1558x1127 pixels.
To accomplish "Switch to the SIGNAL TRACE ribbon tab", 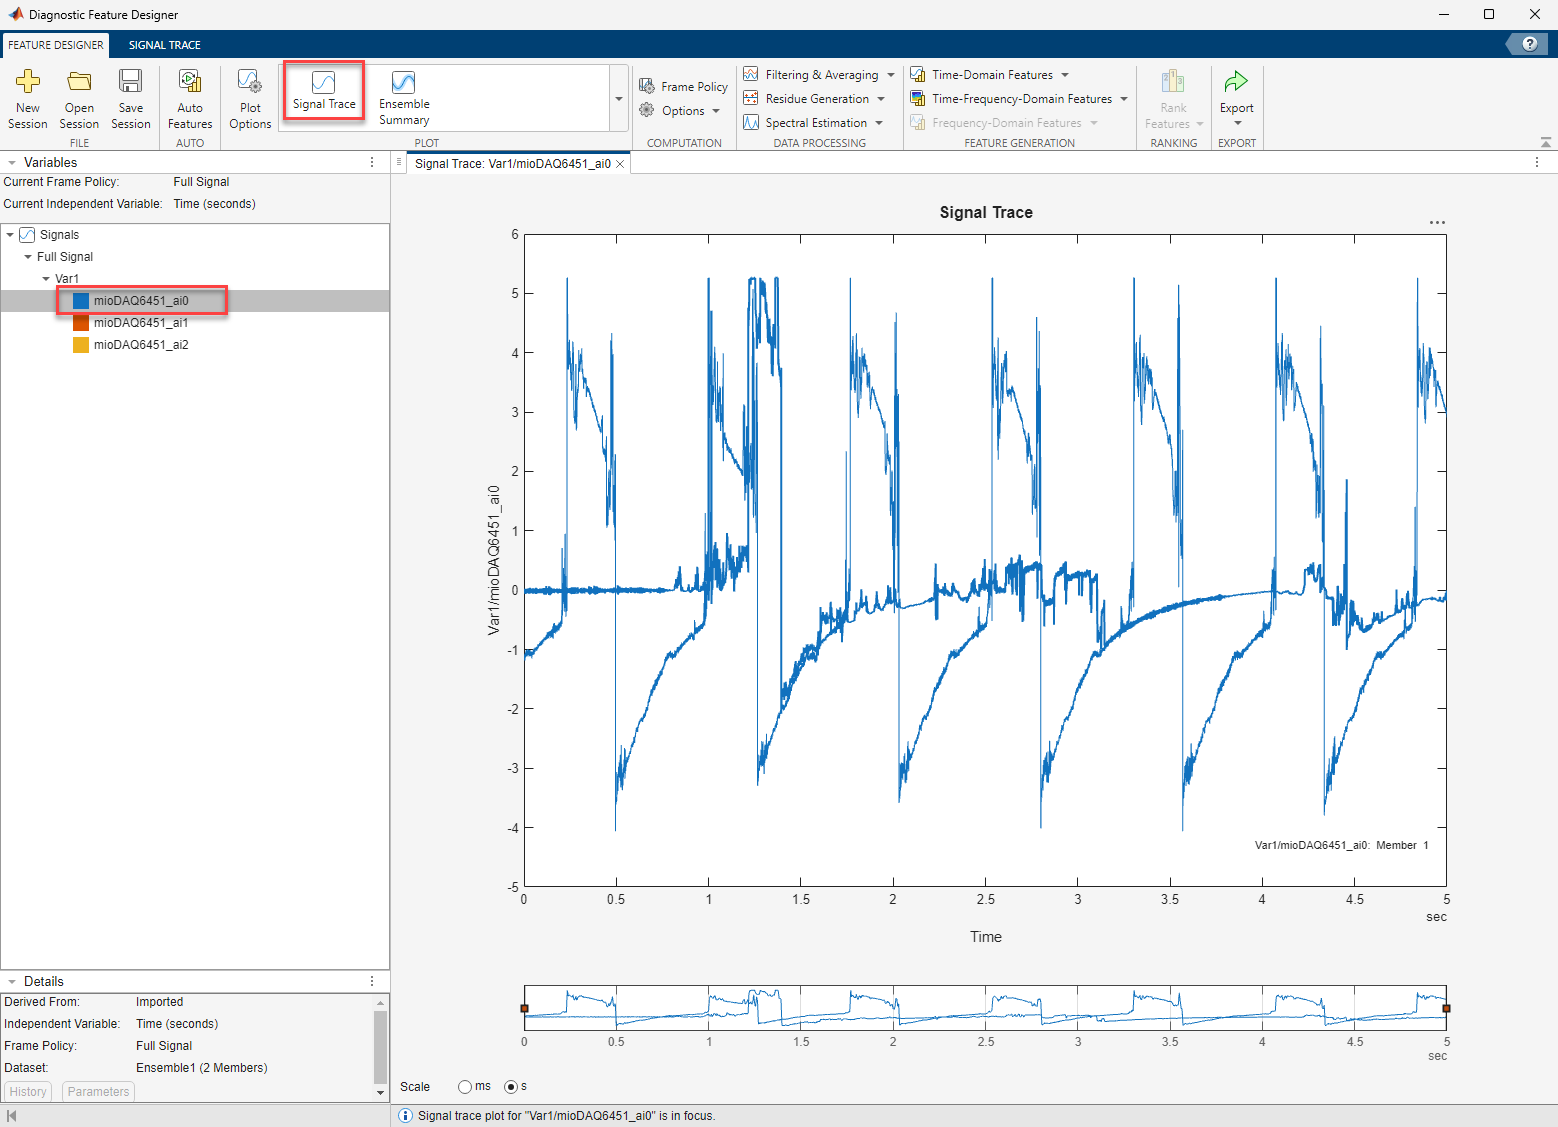I will tap(164, 45).
